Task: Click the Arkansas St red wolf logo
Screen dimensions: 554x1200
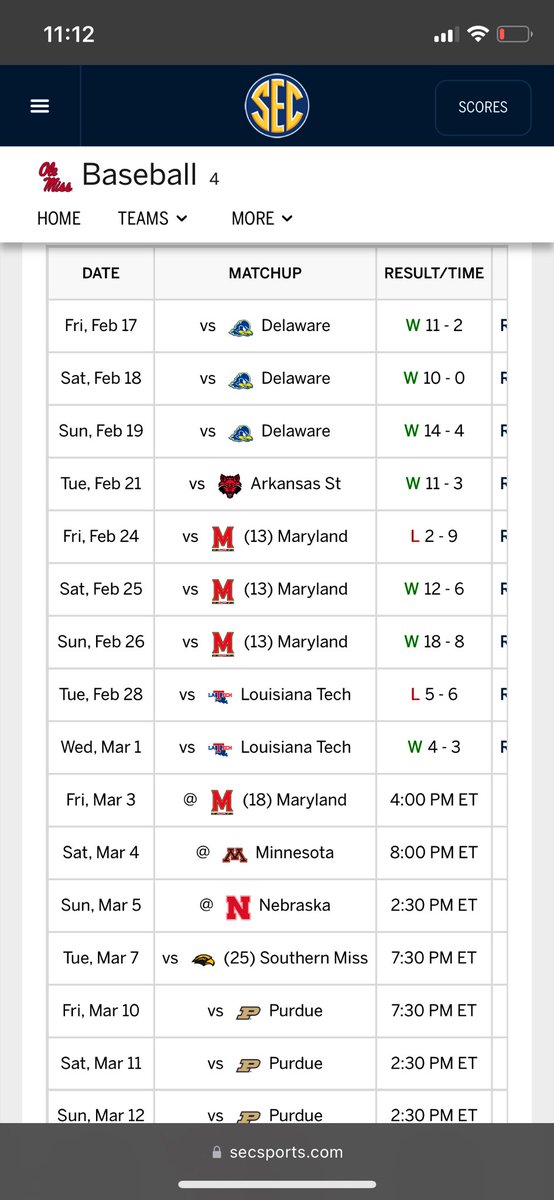Action: coord(230,484)
